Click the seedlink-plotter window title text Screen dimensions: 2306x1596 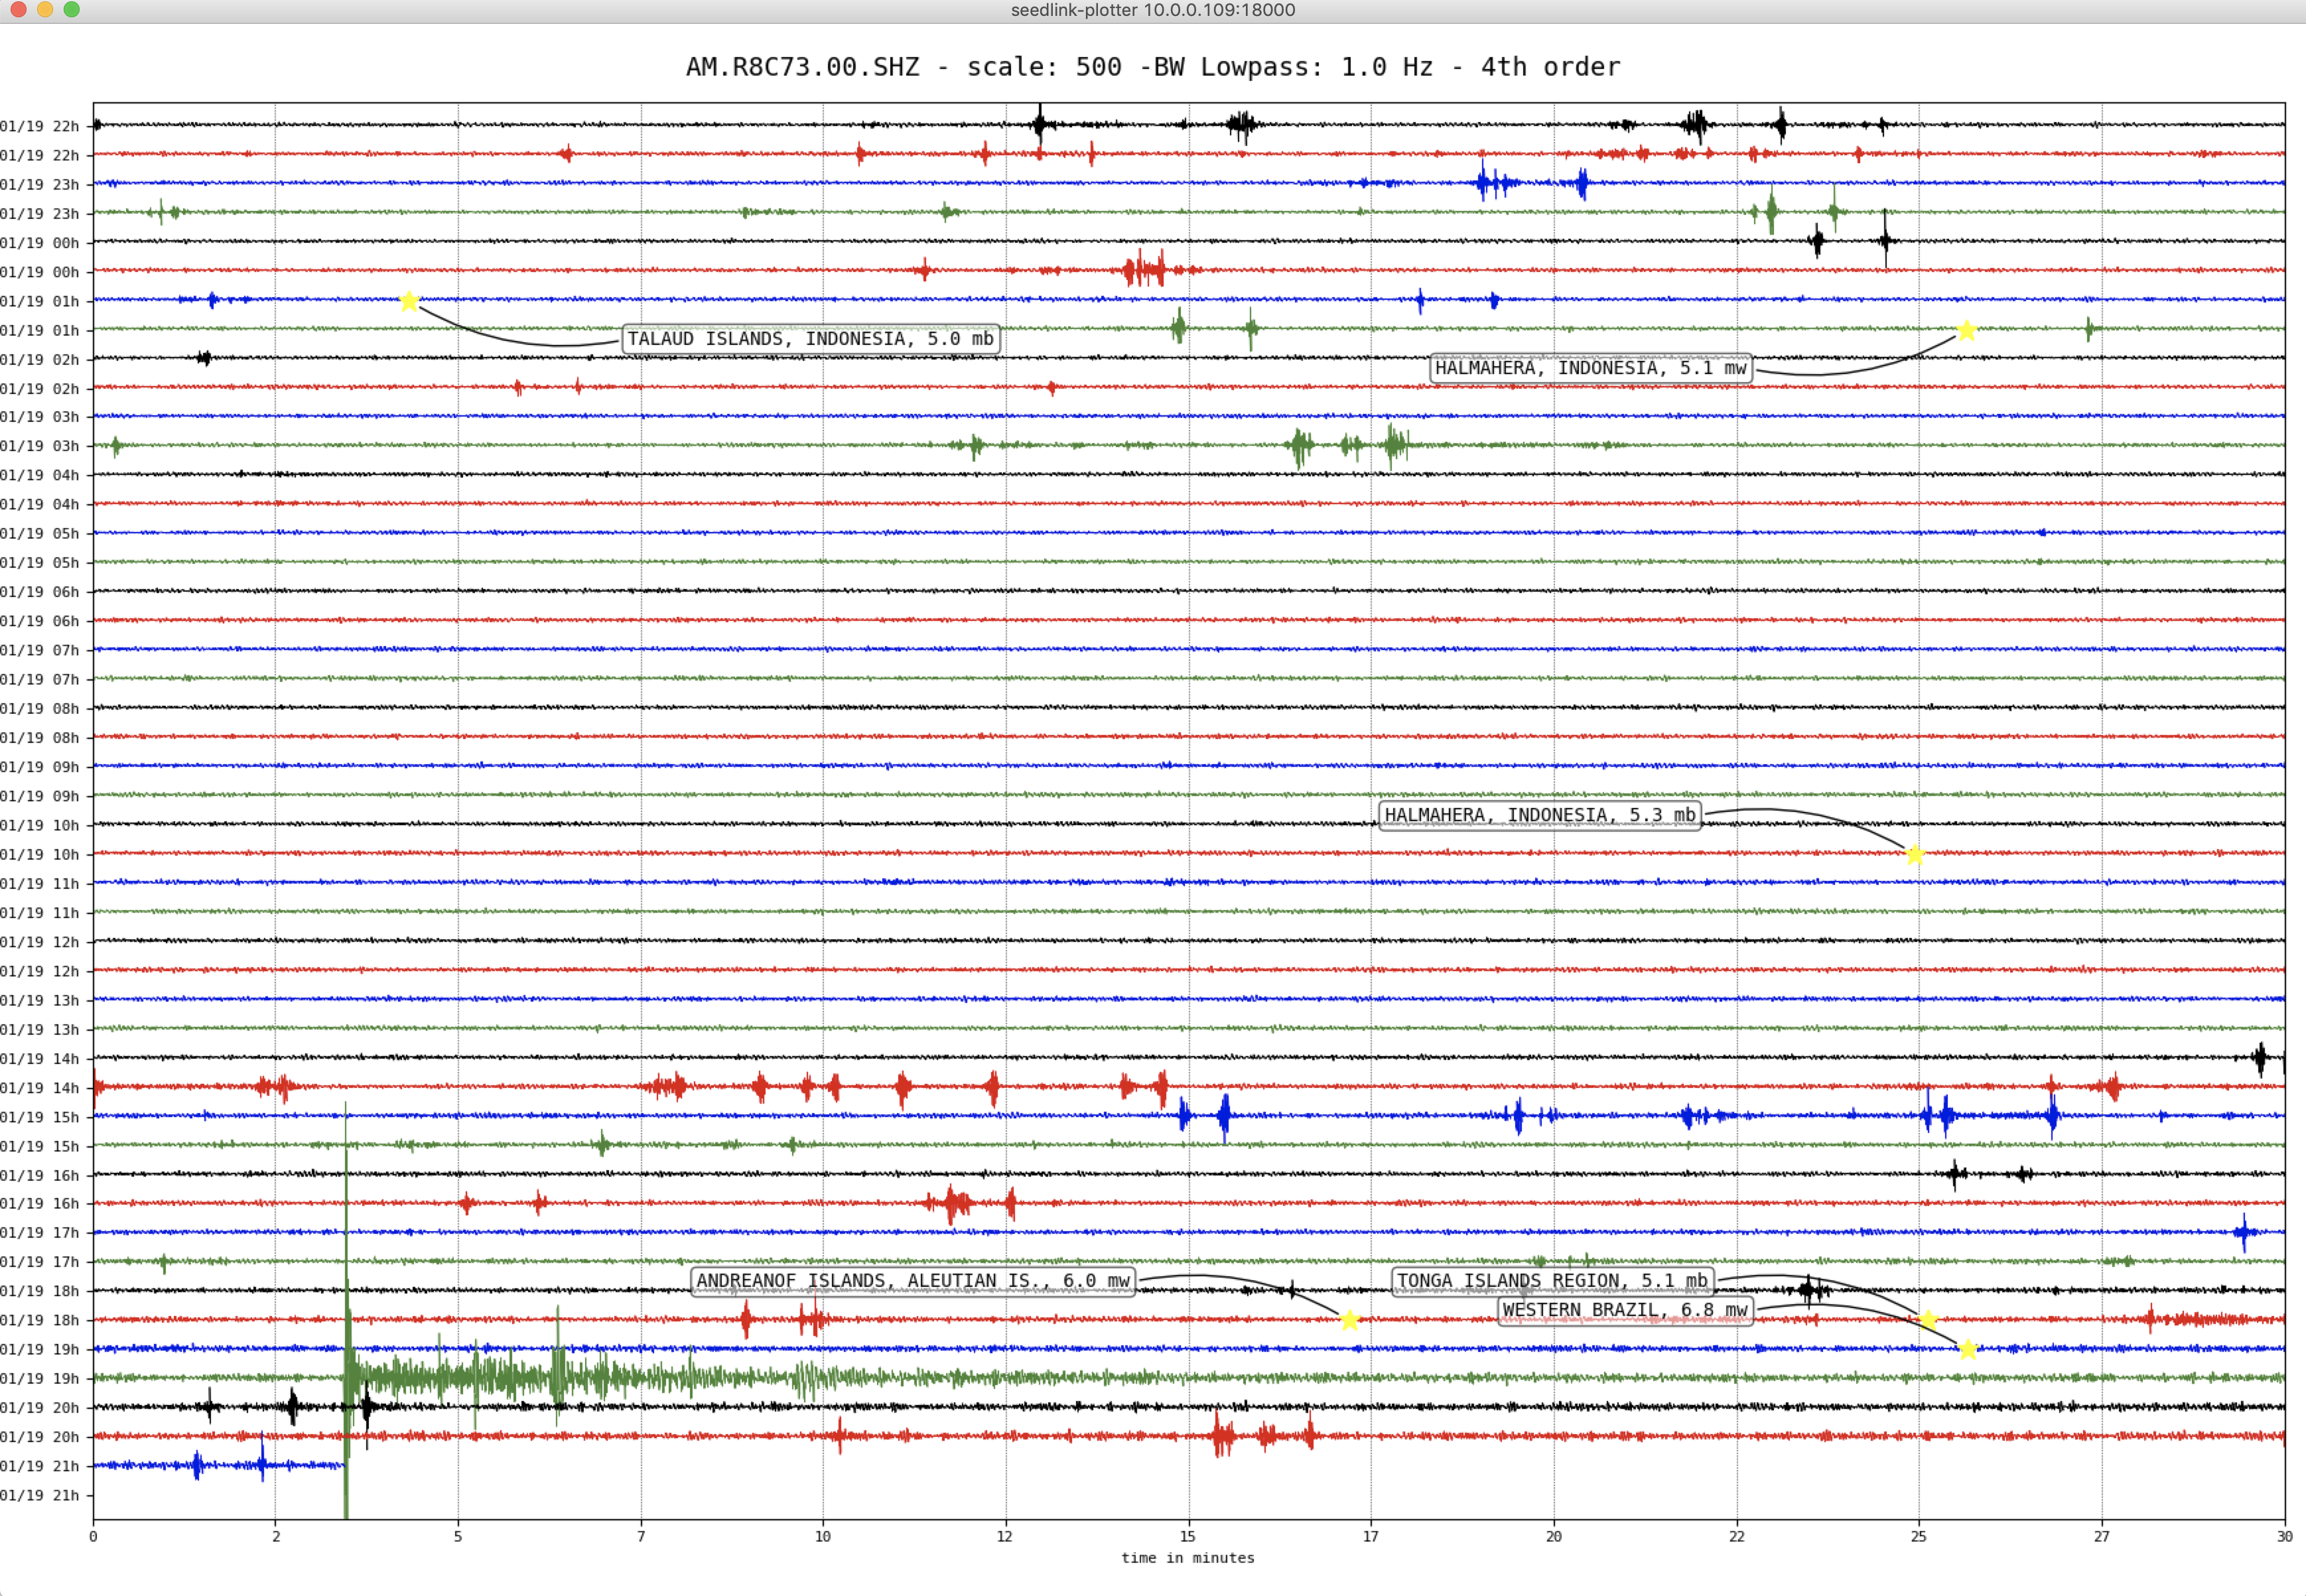(1153, 10)
